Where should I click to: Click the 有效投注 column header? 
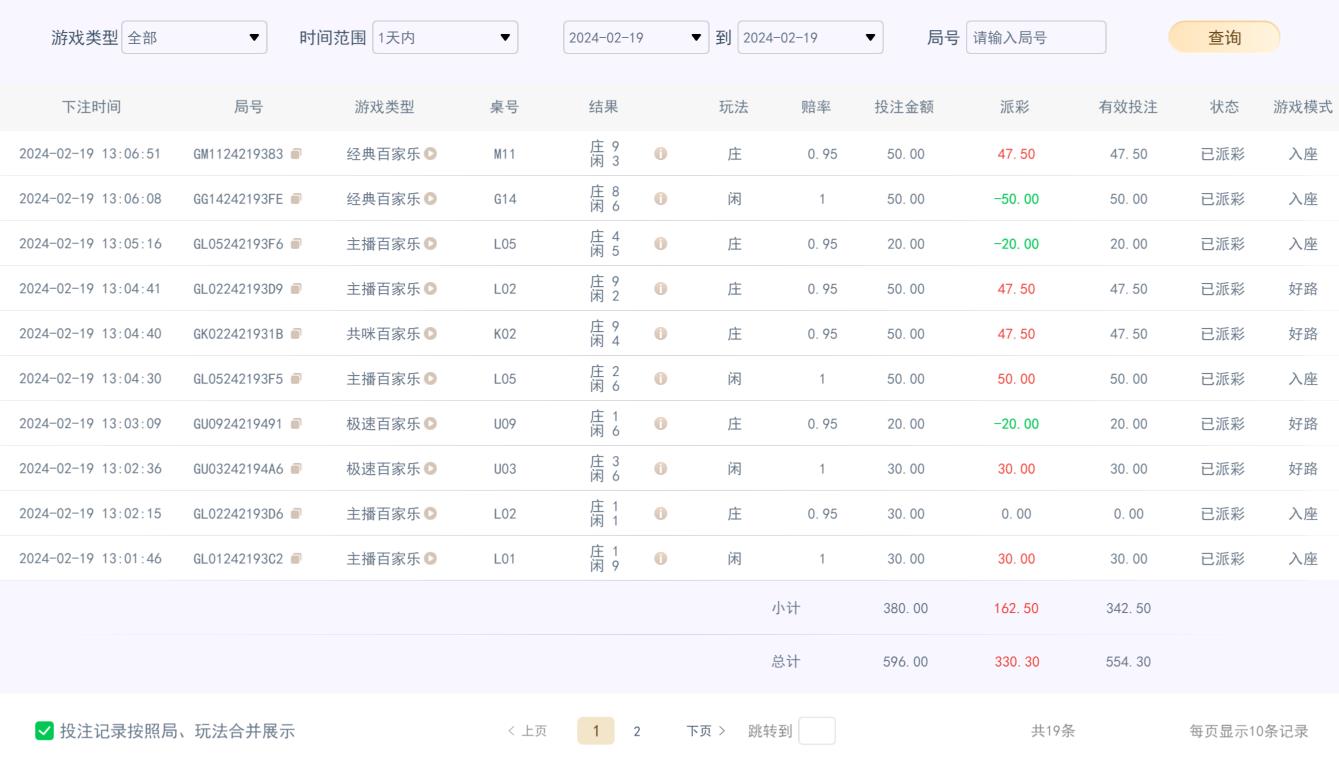click(1128, 107)
